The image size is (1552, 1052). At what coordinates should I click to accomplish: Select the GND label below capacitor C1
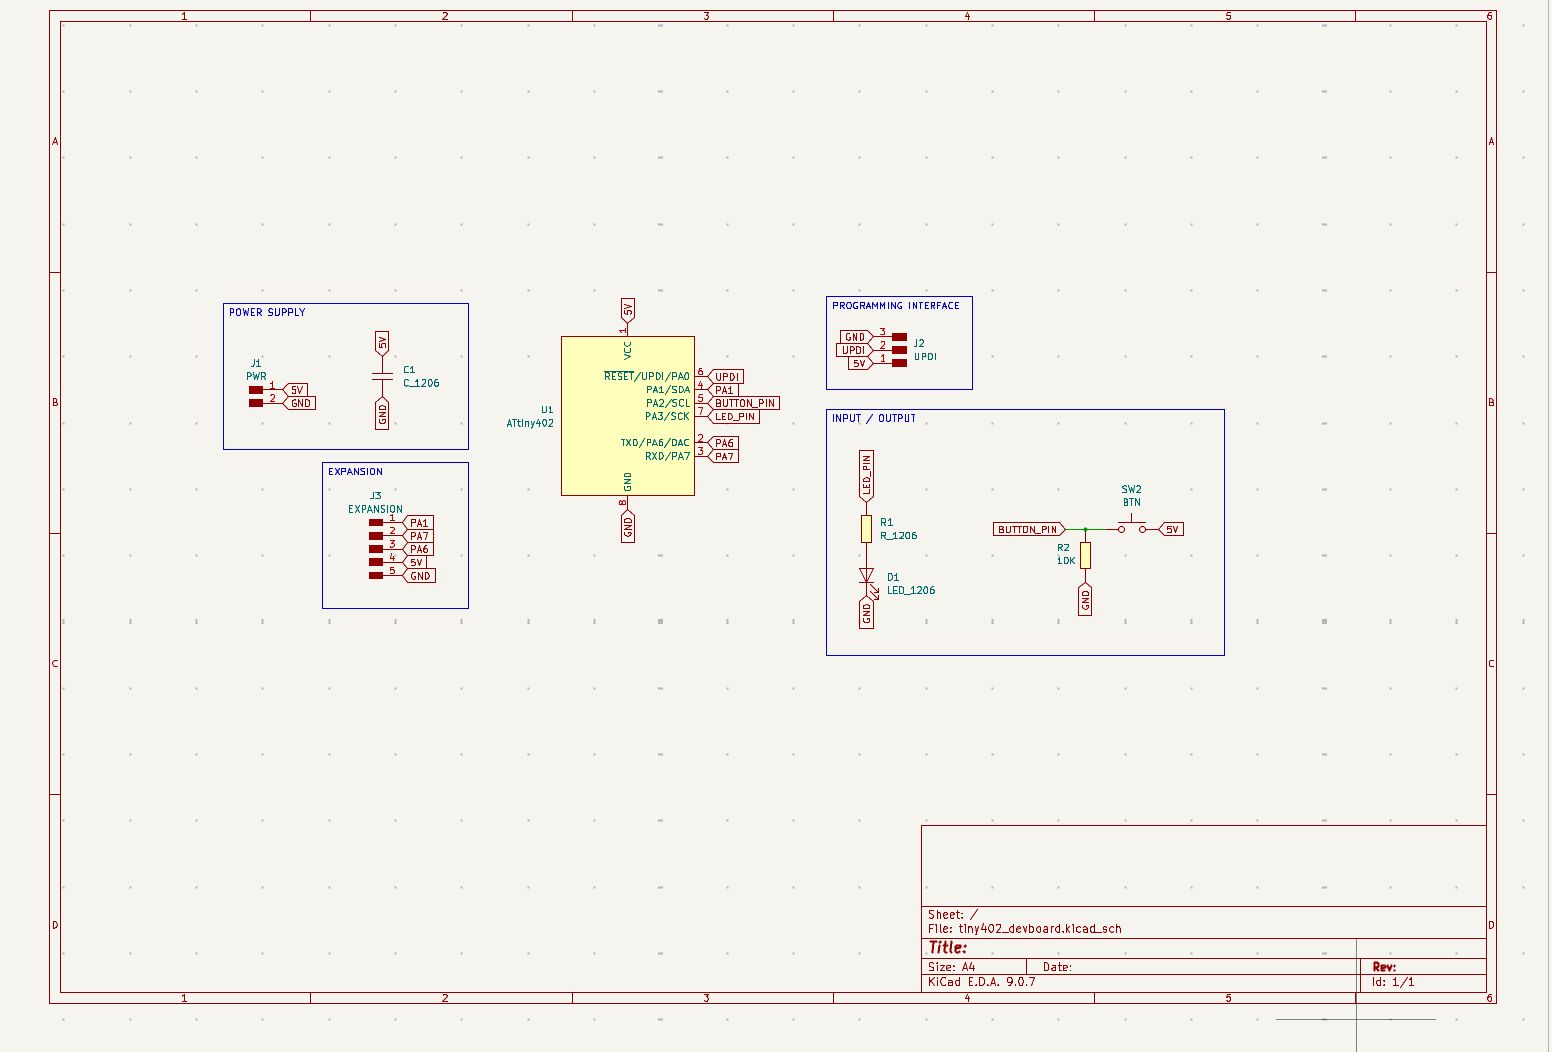(382, 413)
